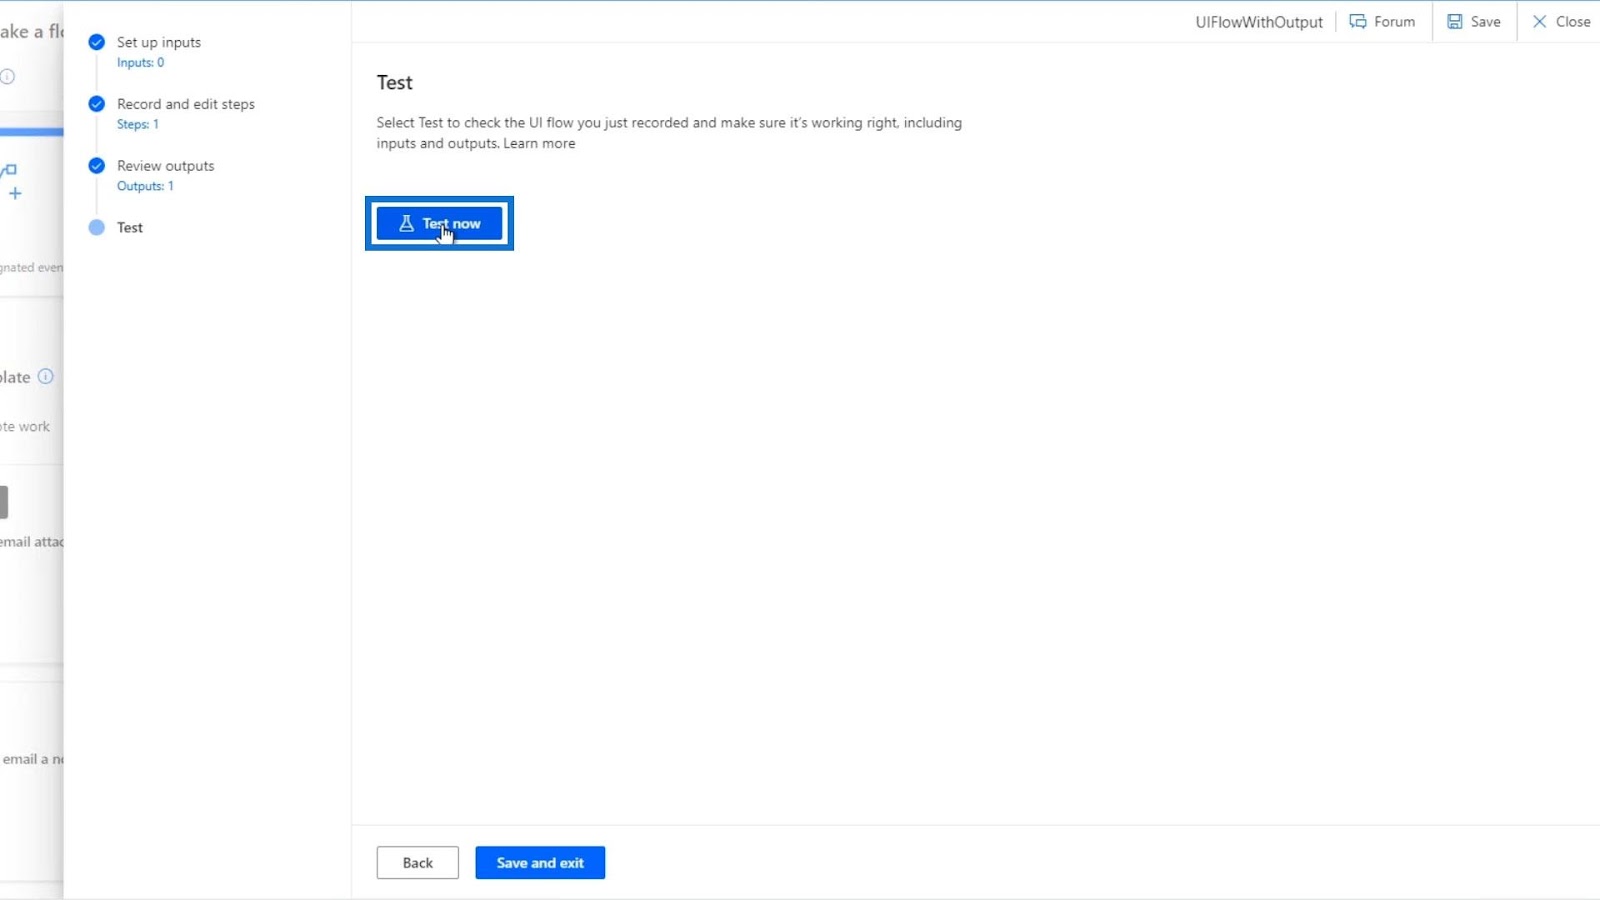Select the Record and edit steps step

pyautogui.click(x=186, y=104)
